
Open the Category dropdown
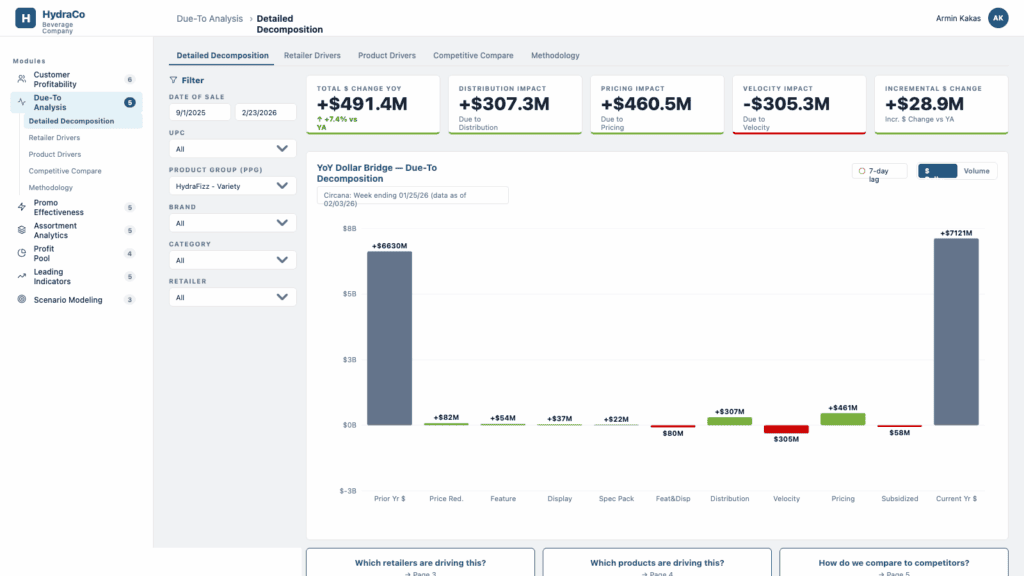pyautogui.click(x=232, y=260)
